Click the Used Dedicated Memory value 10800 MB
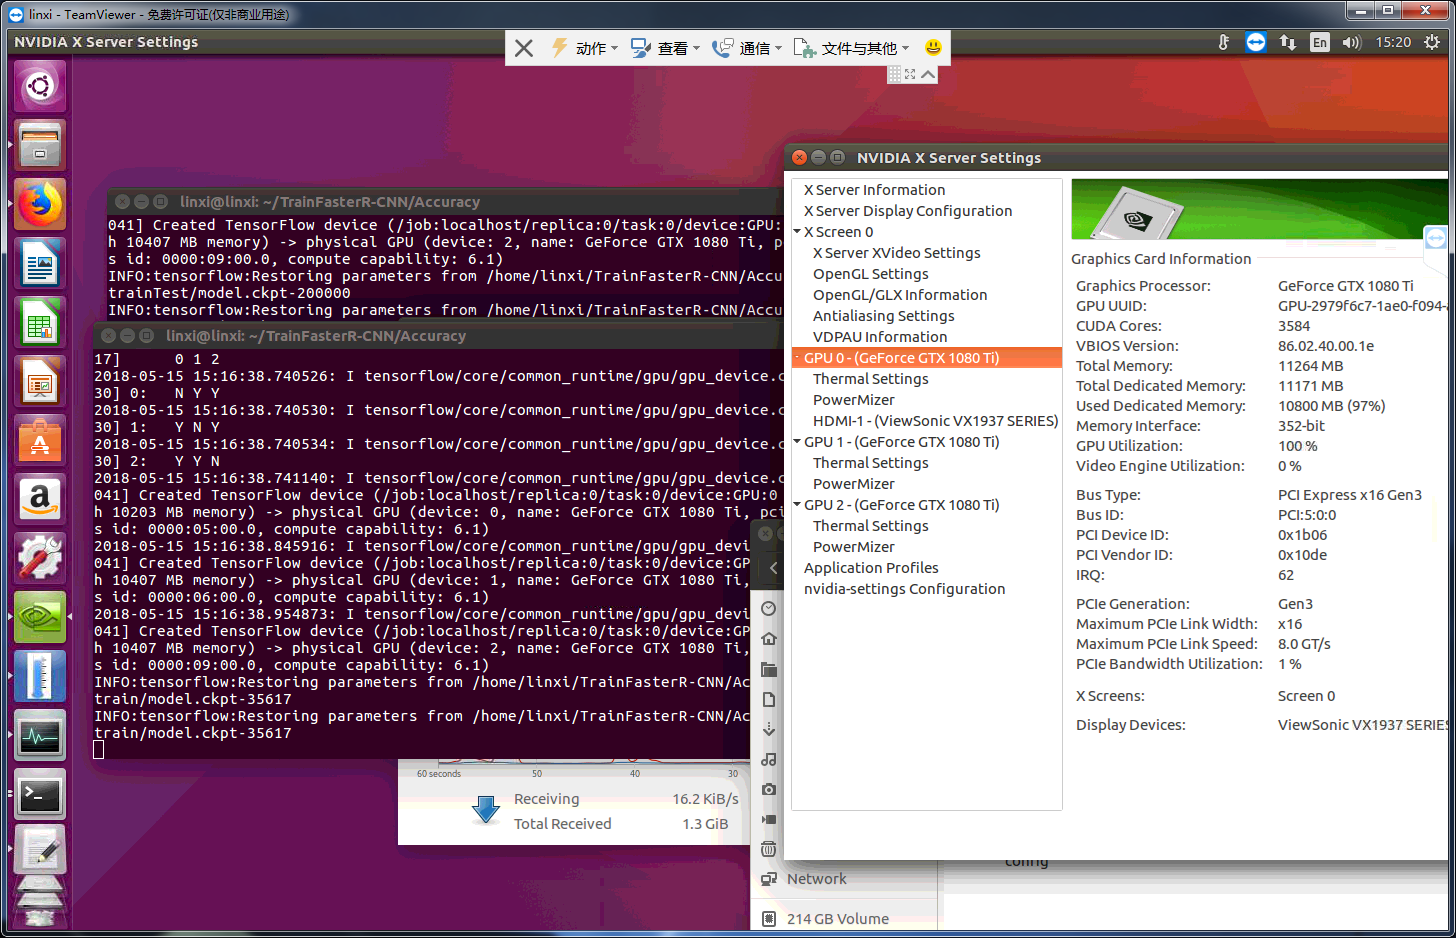Screen dimensions: 1456x938 [x=1331, y=406]
